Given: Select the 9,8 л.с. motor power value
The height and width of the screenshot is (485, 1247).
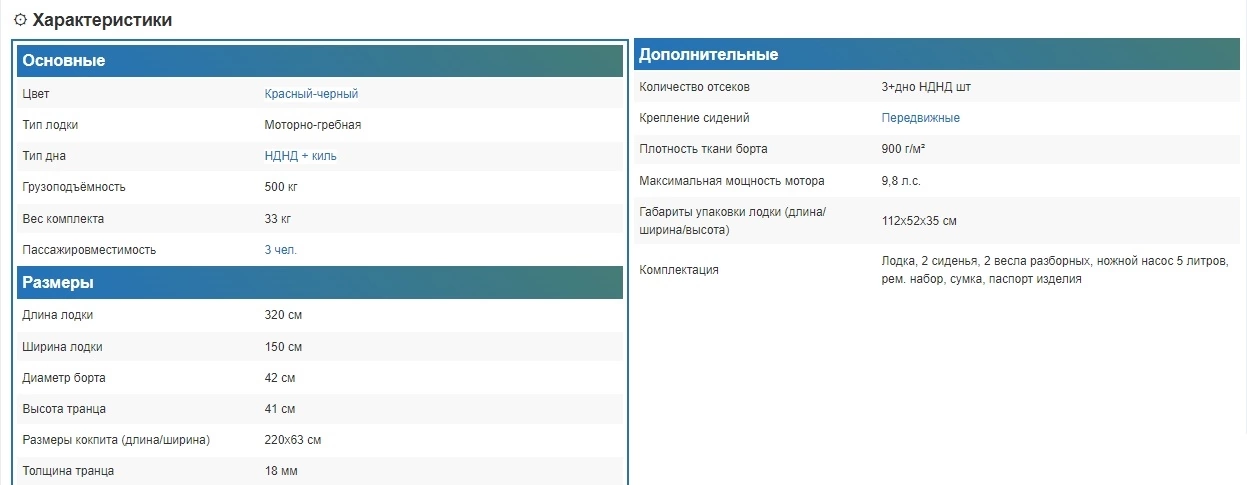Looking at the screenshot, I should pyautogui.click(x=901, y=181).
